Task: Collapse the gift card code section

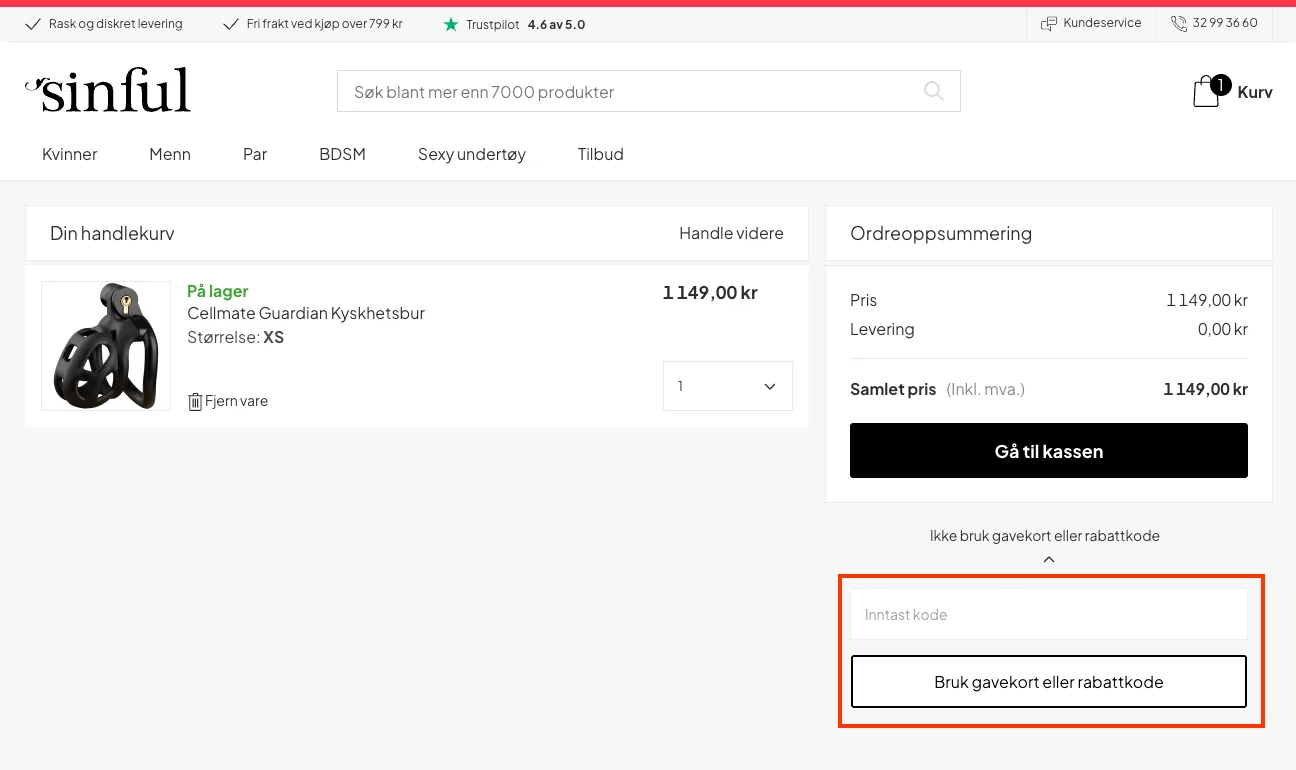Action: (1048, 559)
